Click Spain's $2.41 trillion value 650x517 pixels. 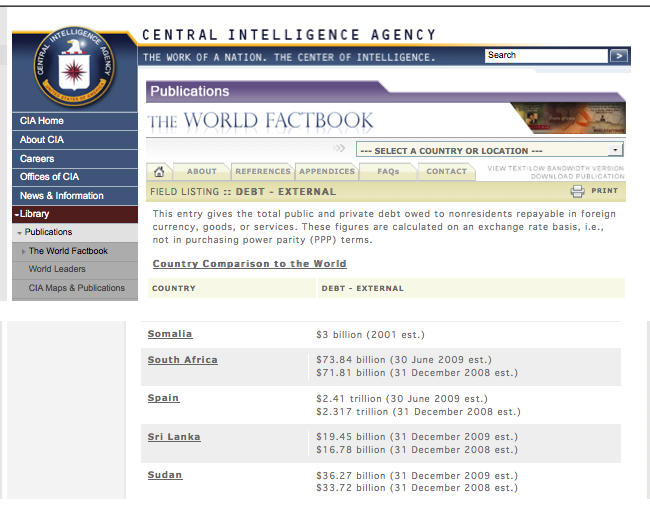tap(402, 399)
